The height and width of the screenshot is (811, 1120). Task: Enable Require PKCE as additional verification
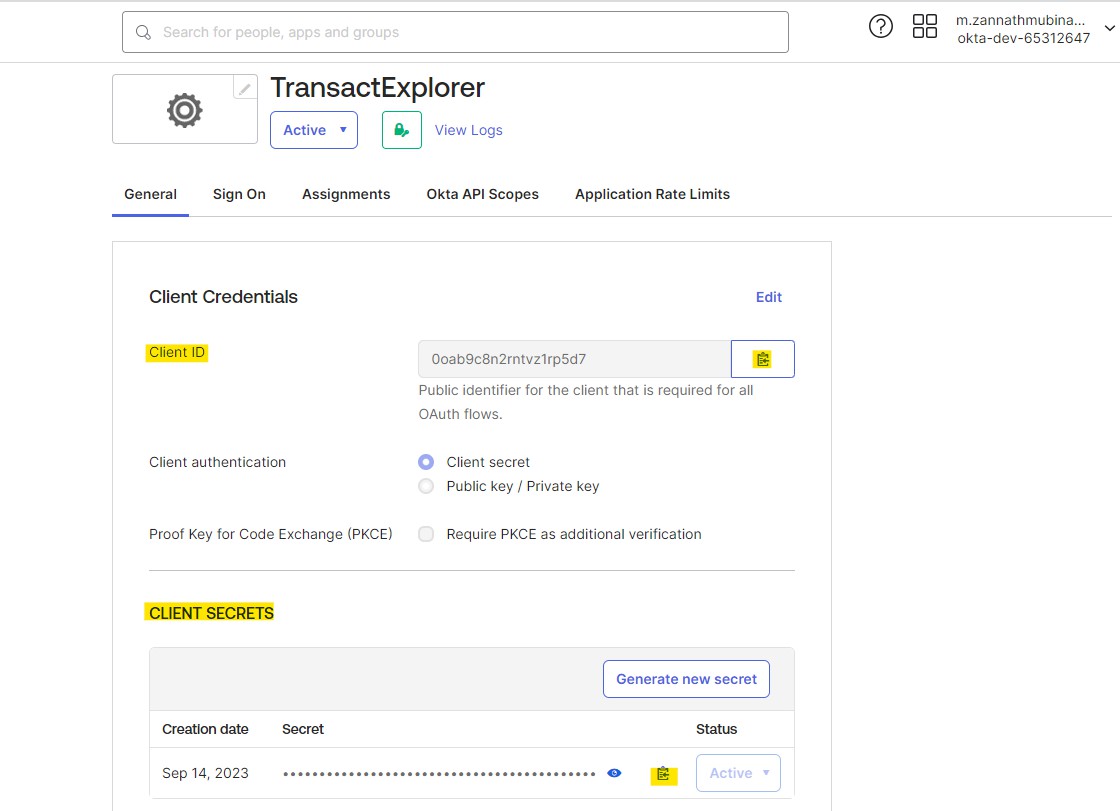point(427,534)
